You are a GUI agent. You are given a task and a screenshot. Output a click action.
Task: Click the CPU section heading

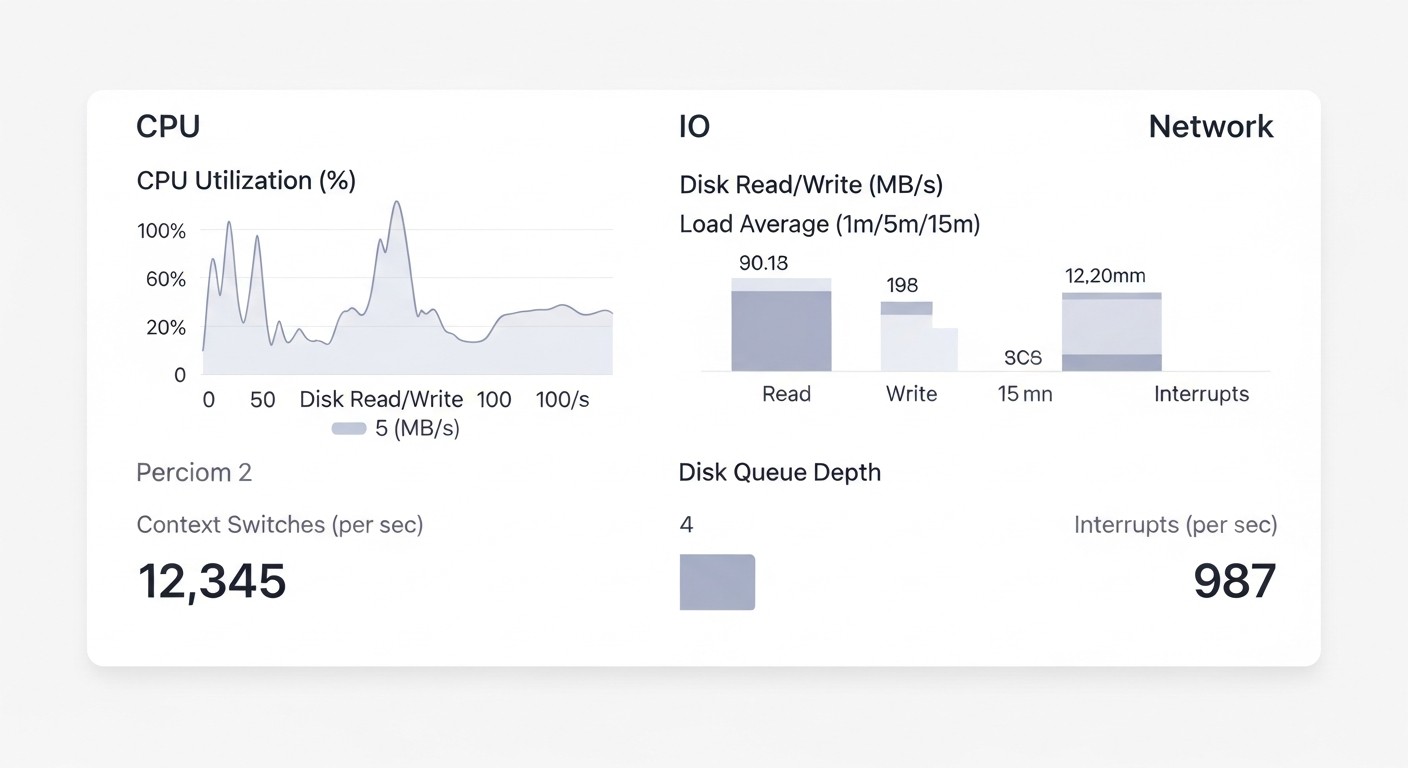168,127
